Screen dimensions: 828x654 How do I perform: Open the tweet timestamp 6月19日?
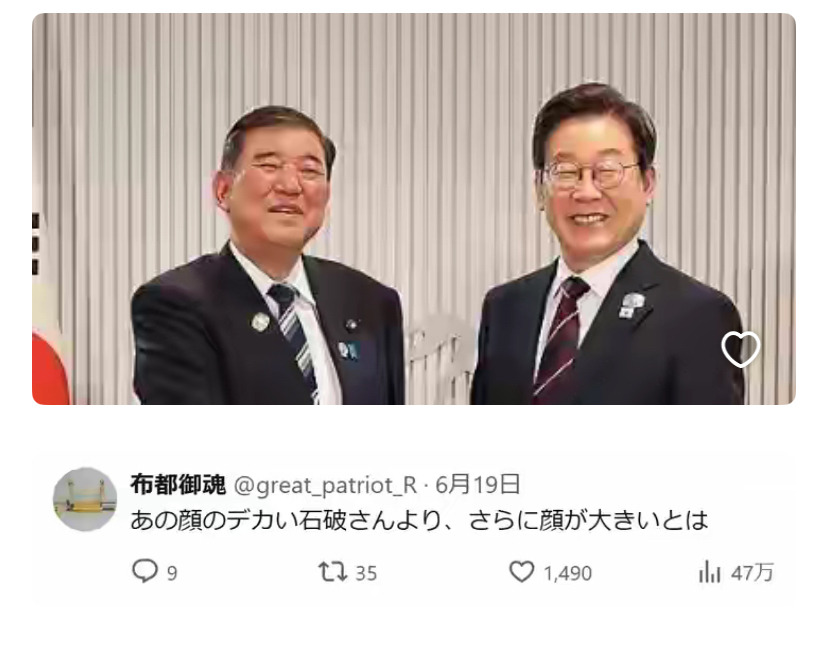(x=478, y=484)
